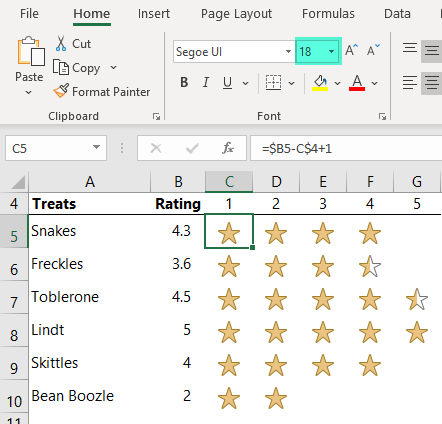Click the Copy button
This screenshot has height=424, width=442.
coord(76,68)
